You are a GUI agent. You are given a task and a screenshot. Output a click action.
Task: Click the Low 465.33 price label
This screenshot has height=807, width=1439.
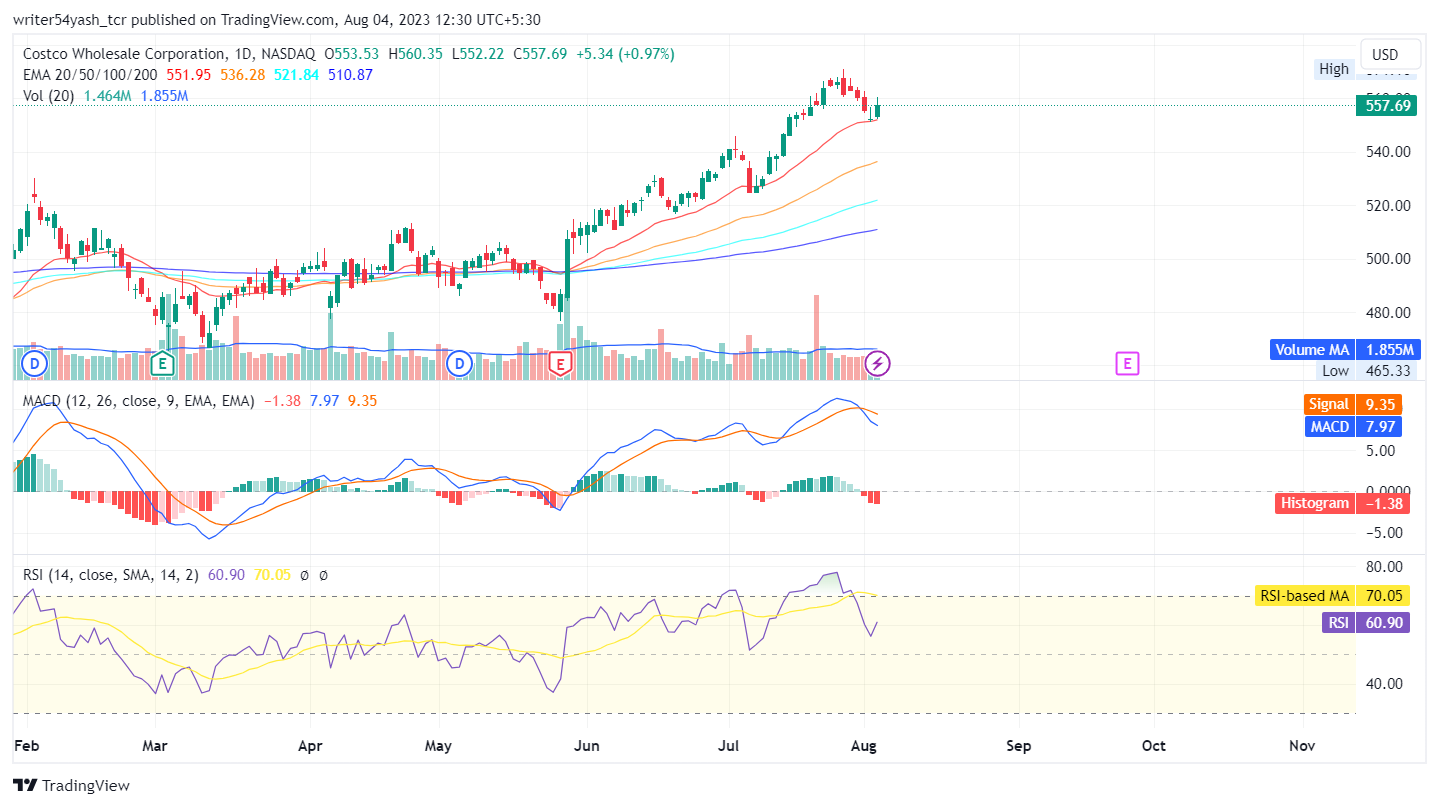click(1365, 371)
